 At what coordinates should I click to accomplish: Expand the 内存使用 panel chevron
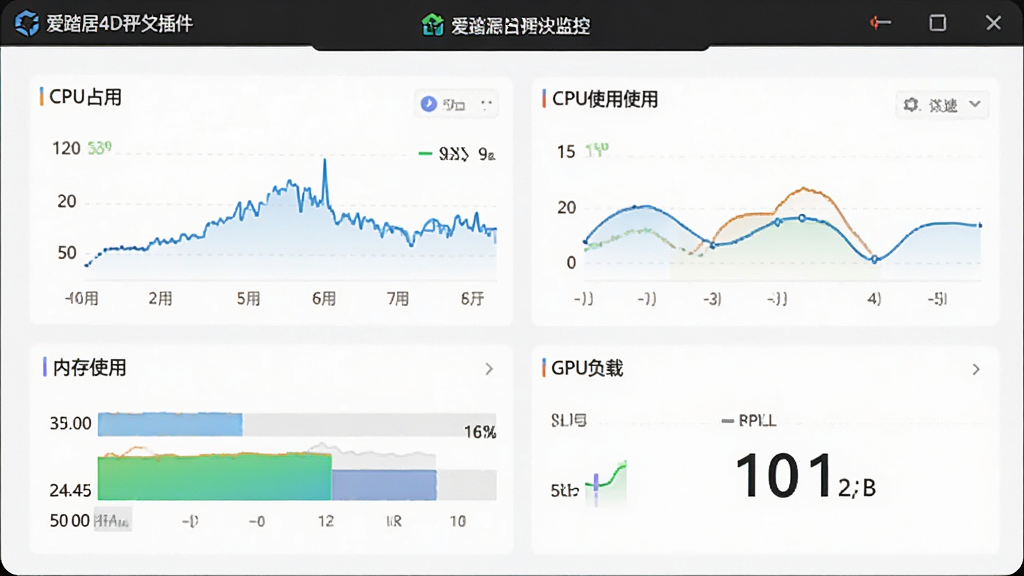tap(489, 369)
